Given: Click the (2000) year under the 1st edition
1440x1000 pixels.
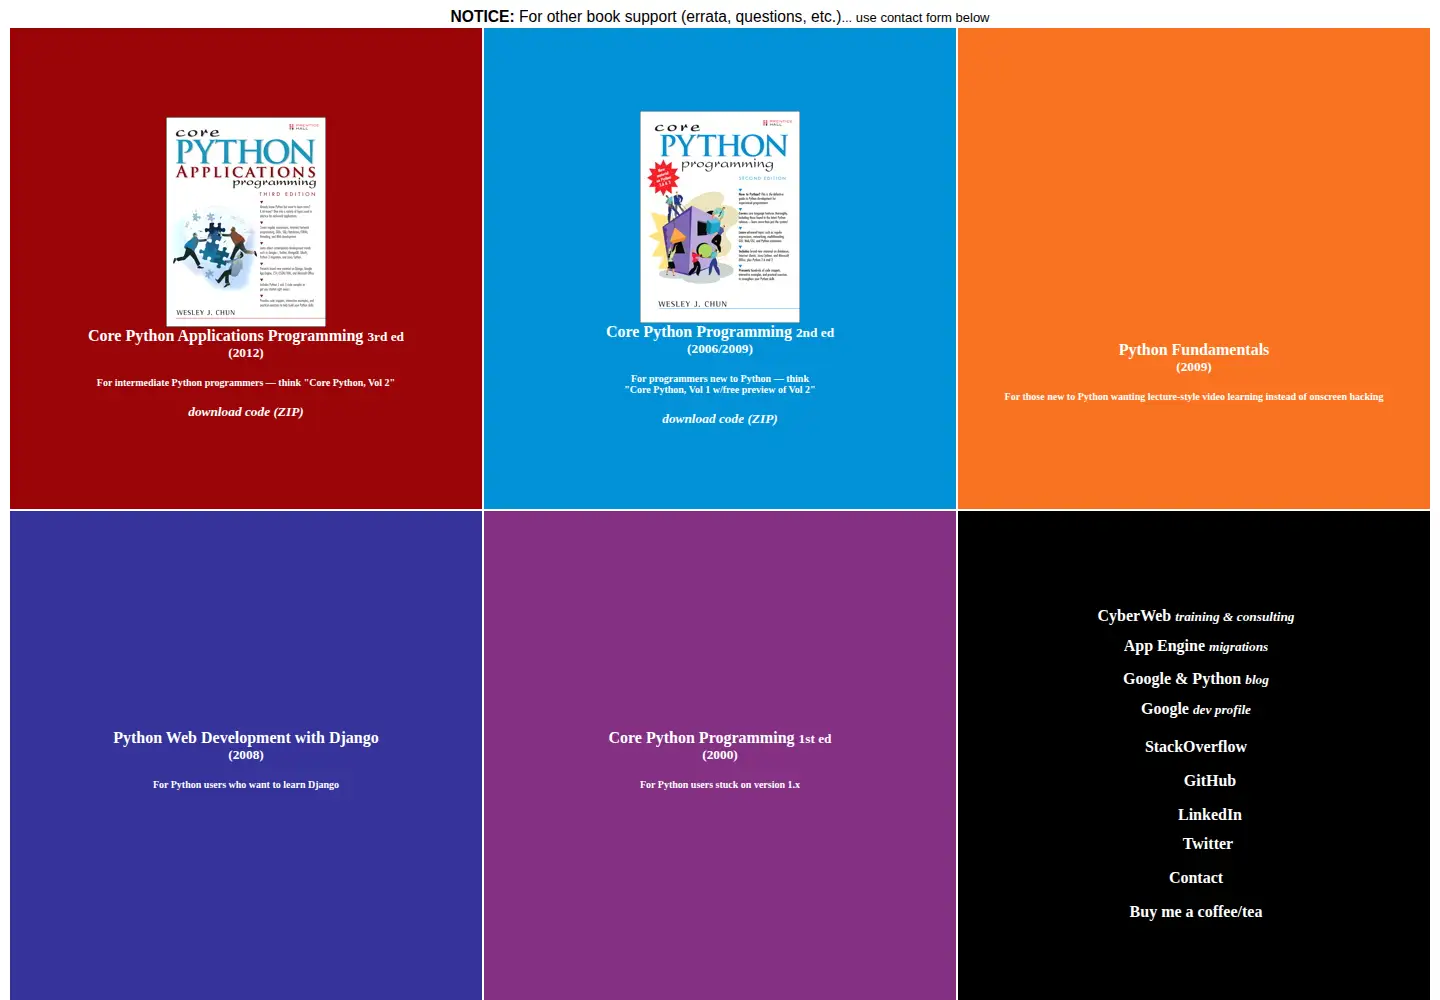Looking at the screenshot, I should point(720,755).
